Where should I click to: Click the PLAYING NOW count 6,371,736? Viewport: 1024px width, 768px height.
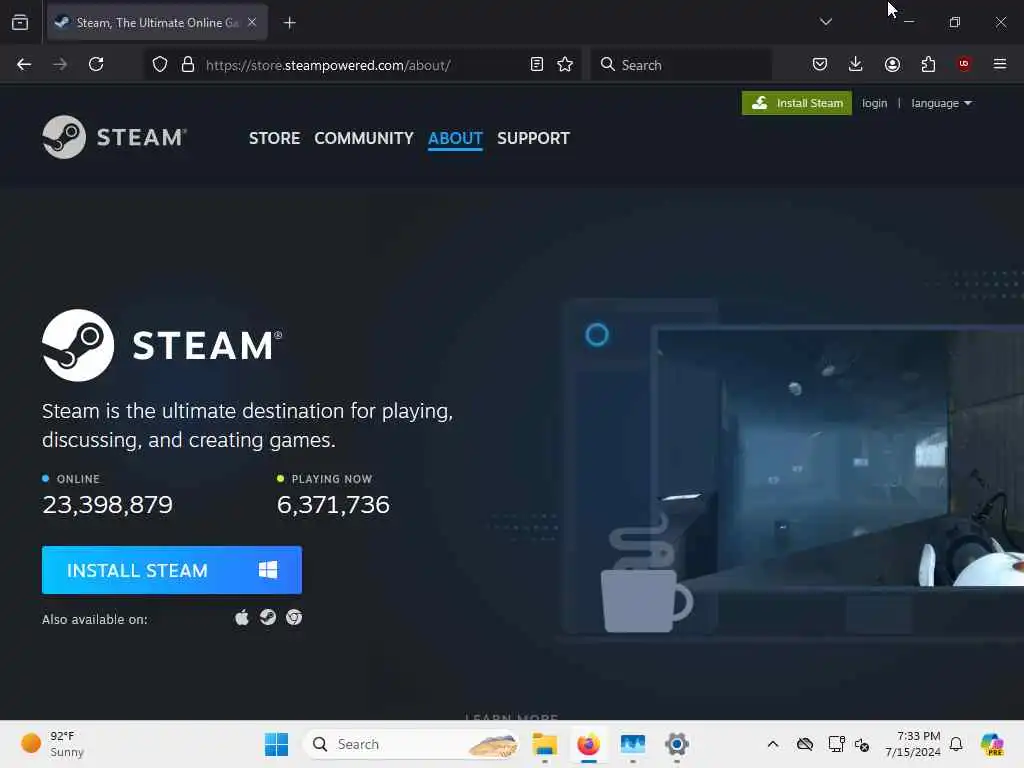pos(333,505)
